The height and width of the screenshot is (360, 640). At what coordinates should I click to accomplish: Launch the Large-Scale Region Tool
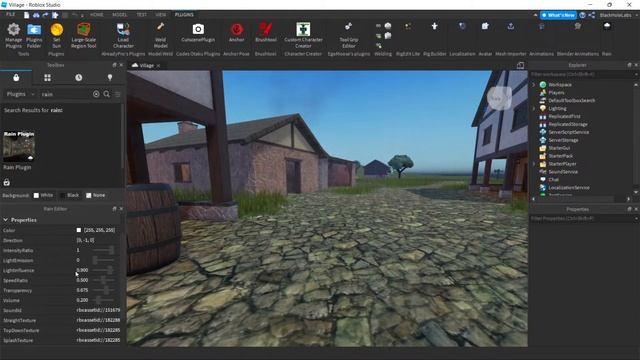click(x=84, y=35)
